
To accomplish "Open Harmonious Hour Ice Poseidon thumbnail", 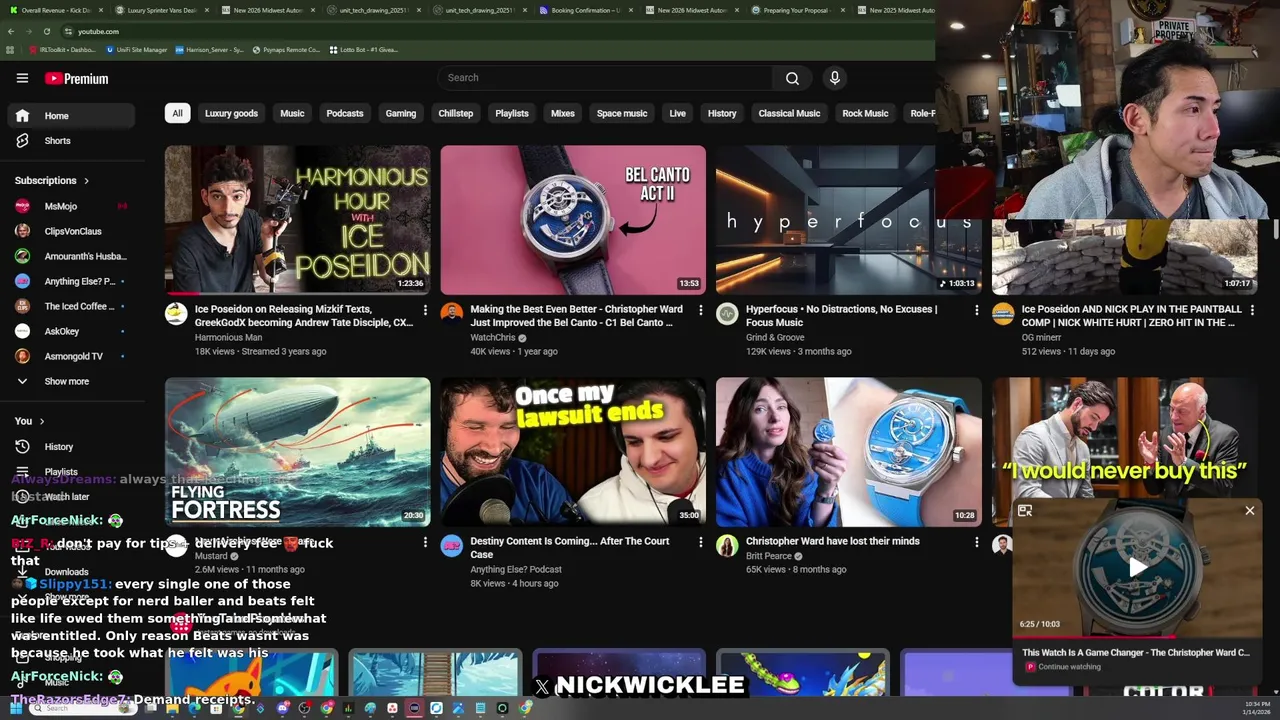I will point(298,220).
